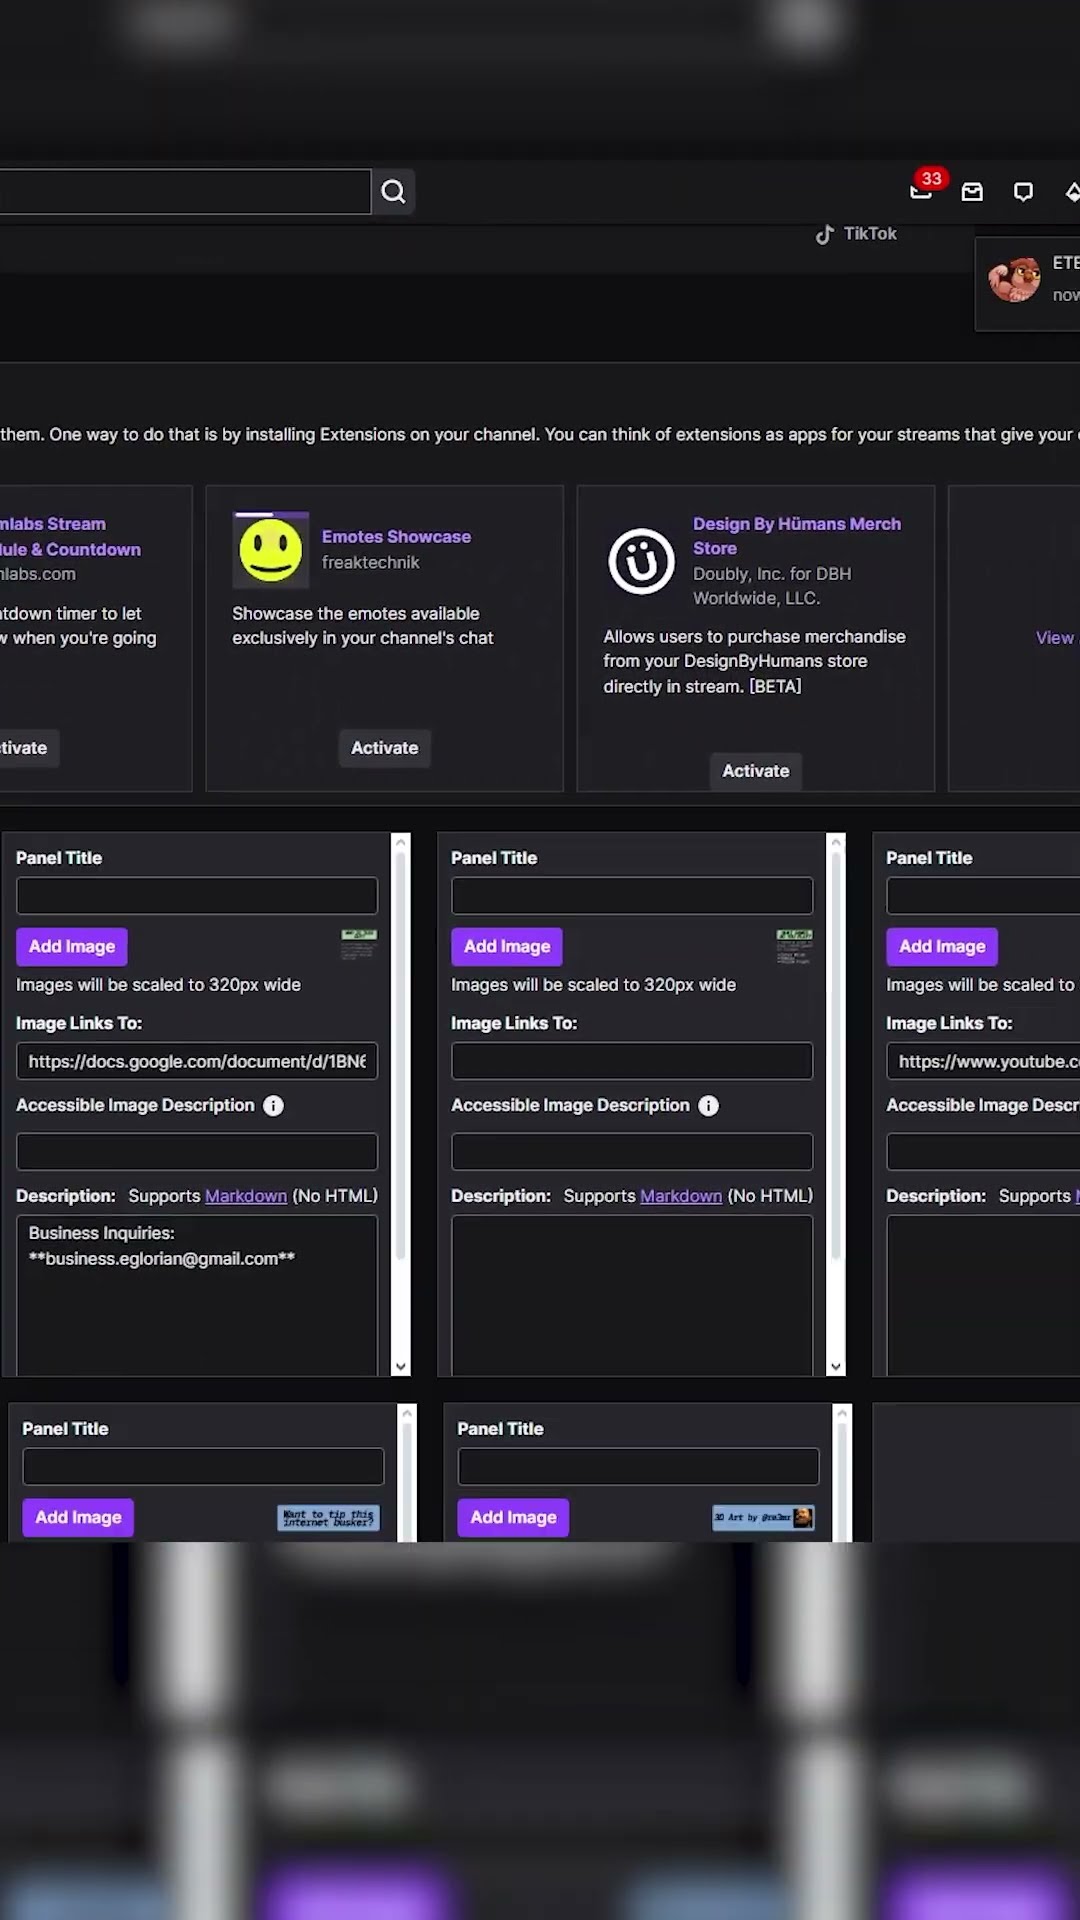Open the Design By Hümans Merch Store link

click(797, 536)
